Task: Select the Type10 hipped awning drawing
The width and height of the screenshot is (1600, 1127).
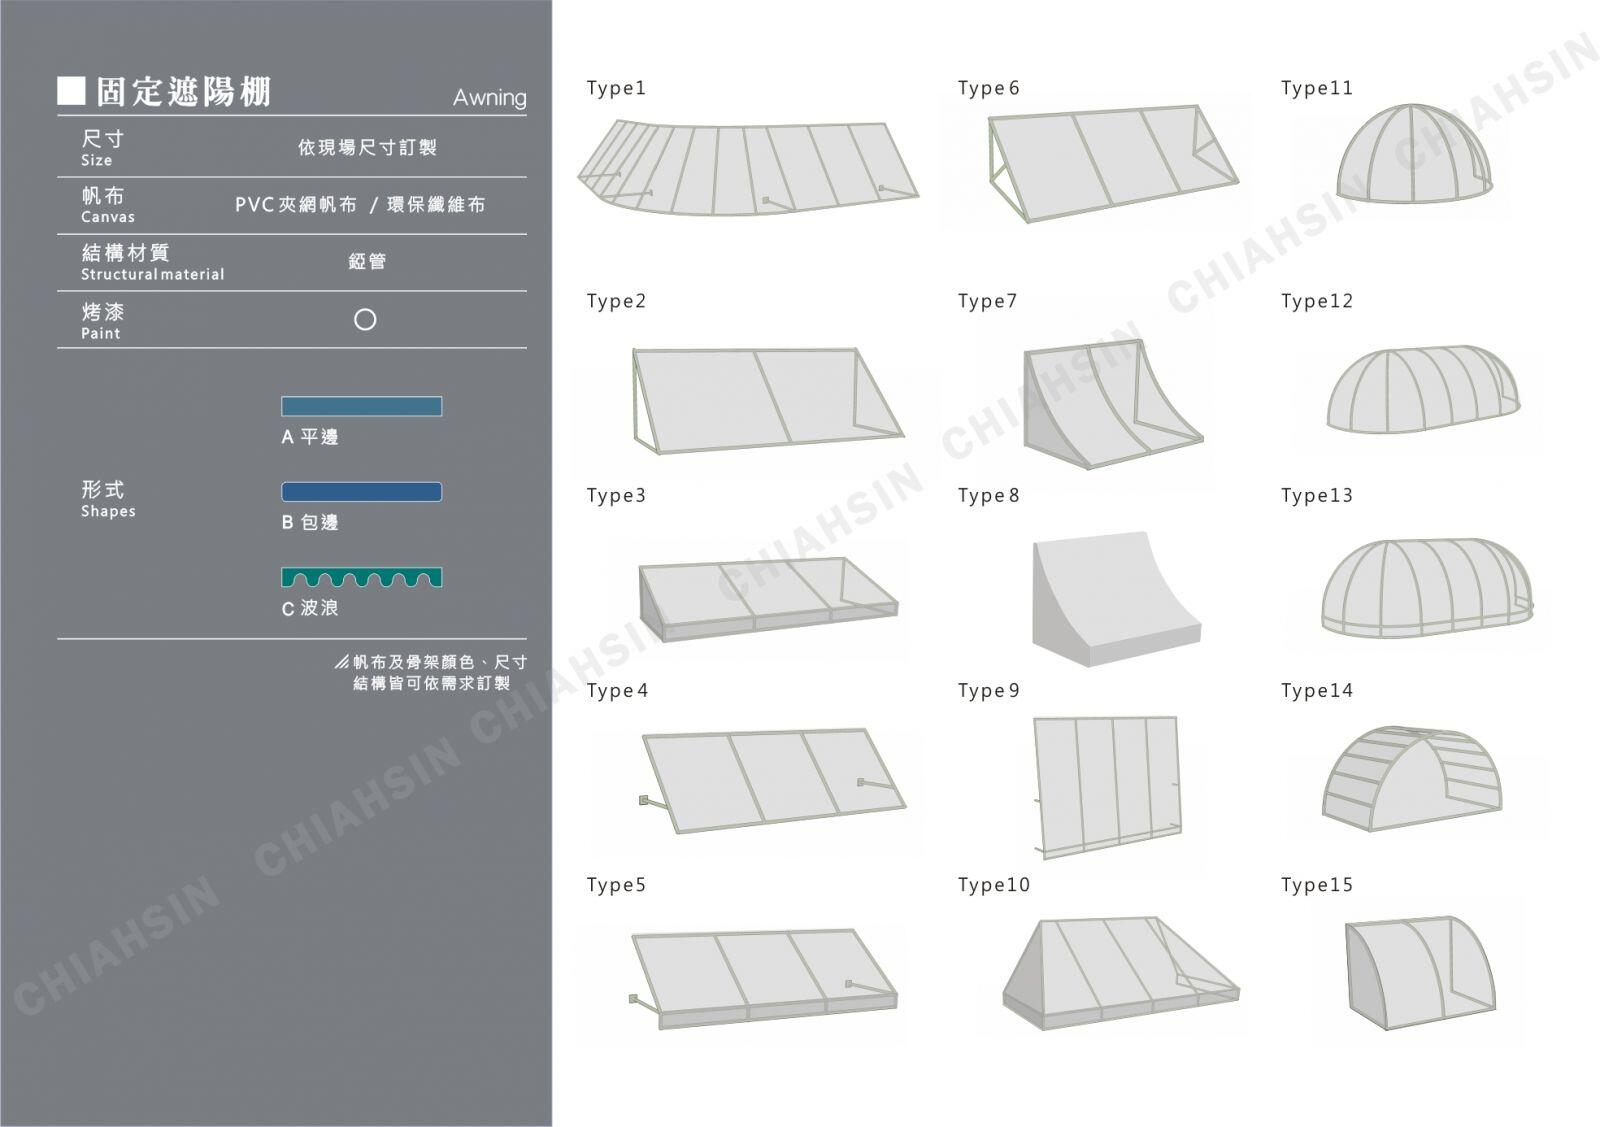Action: (x=1118, y=972)
